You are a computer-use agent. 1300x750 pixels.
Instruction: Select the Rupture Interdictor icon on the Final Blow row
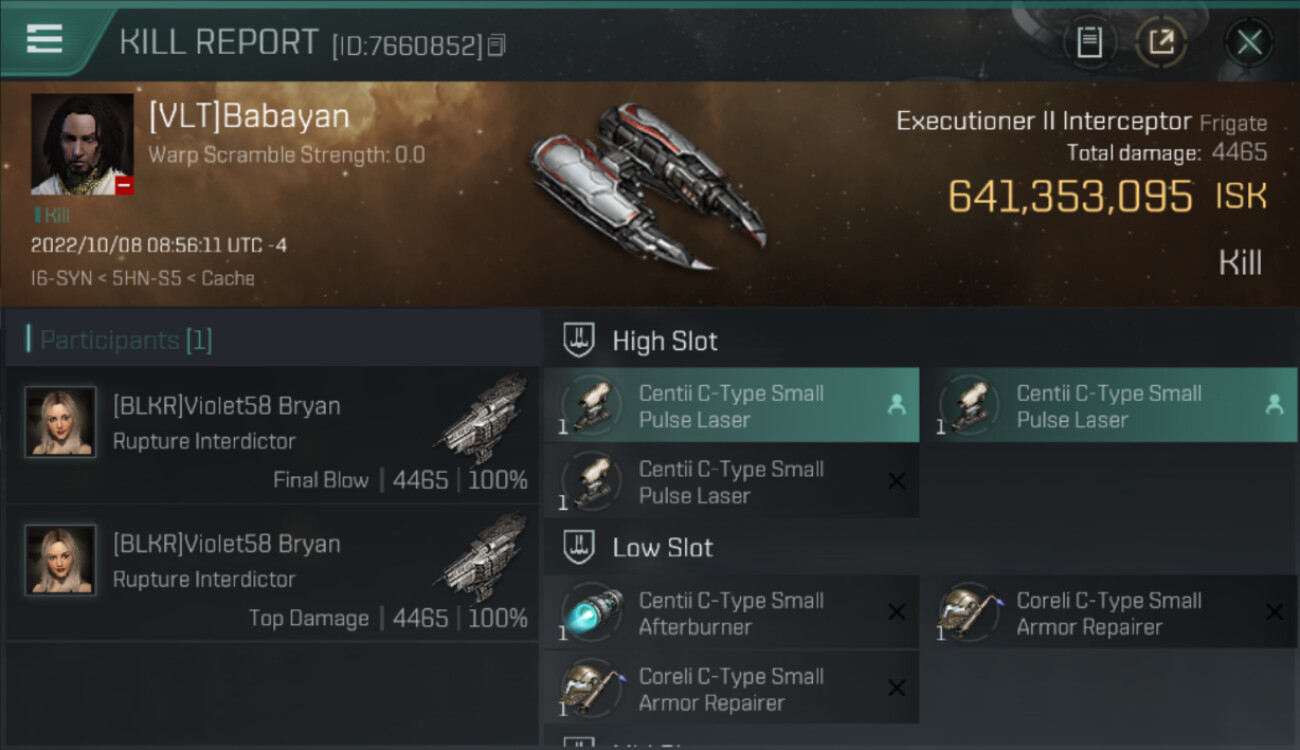point(482,419)
